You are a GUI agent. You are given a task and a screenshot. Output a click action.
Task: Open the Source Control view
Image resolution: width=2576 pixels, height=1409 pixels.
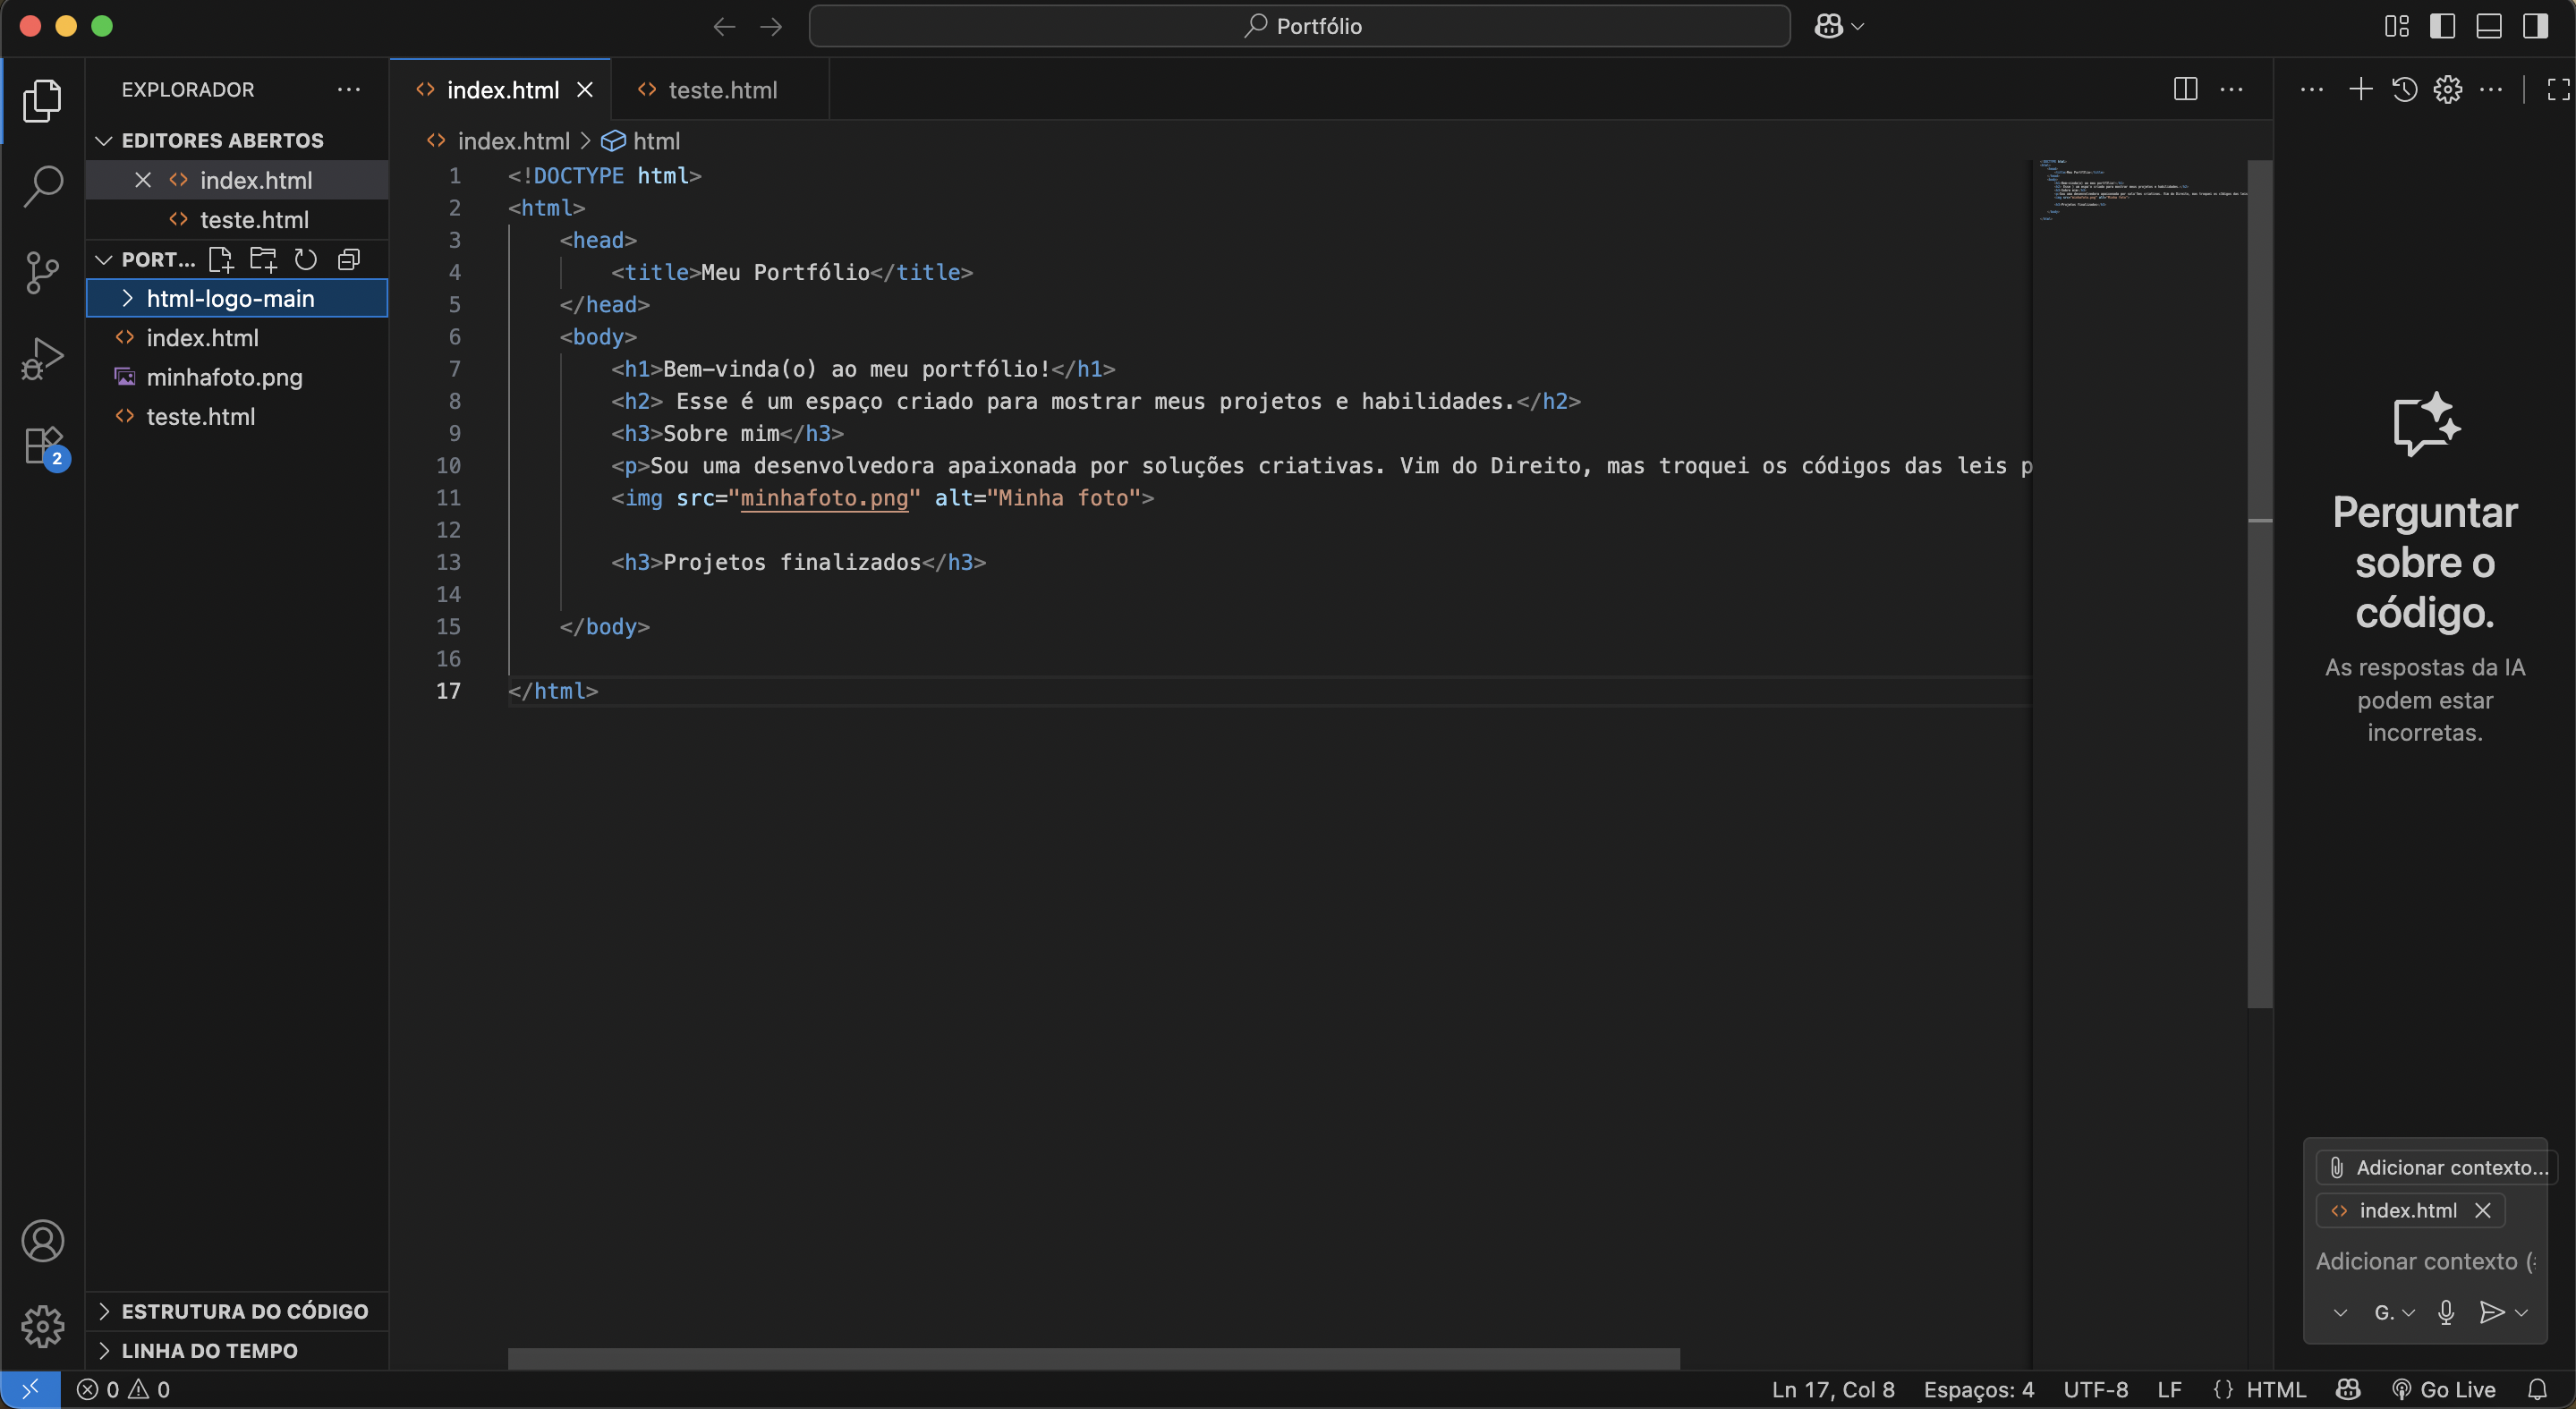coord(42,272)
